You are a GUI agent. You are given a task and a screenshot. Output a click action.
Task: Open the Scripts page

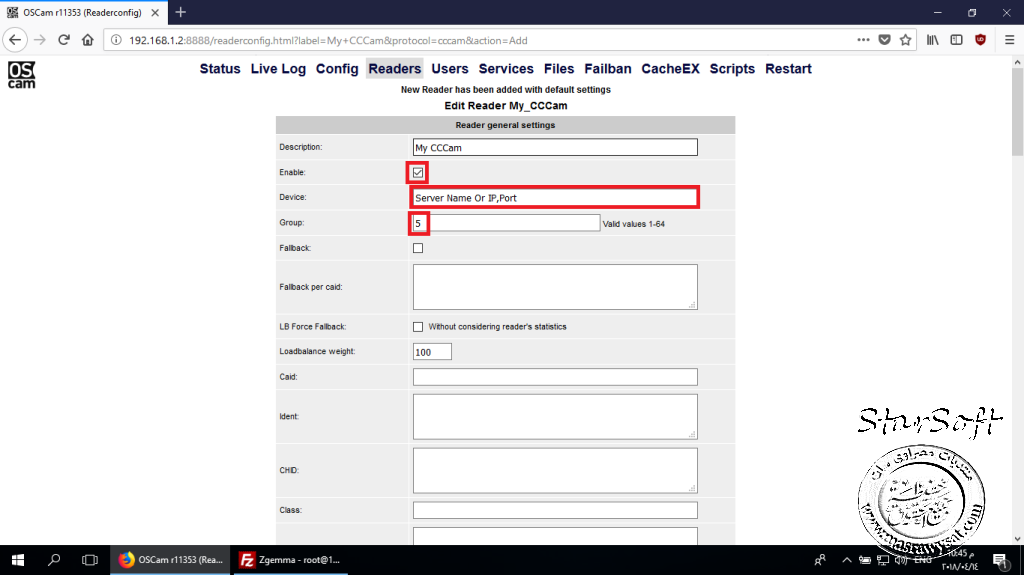[732, 69]
